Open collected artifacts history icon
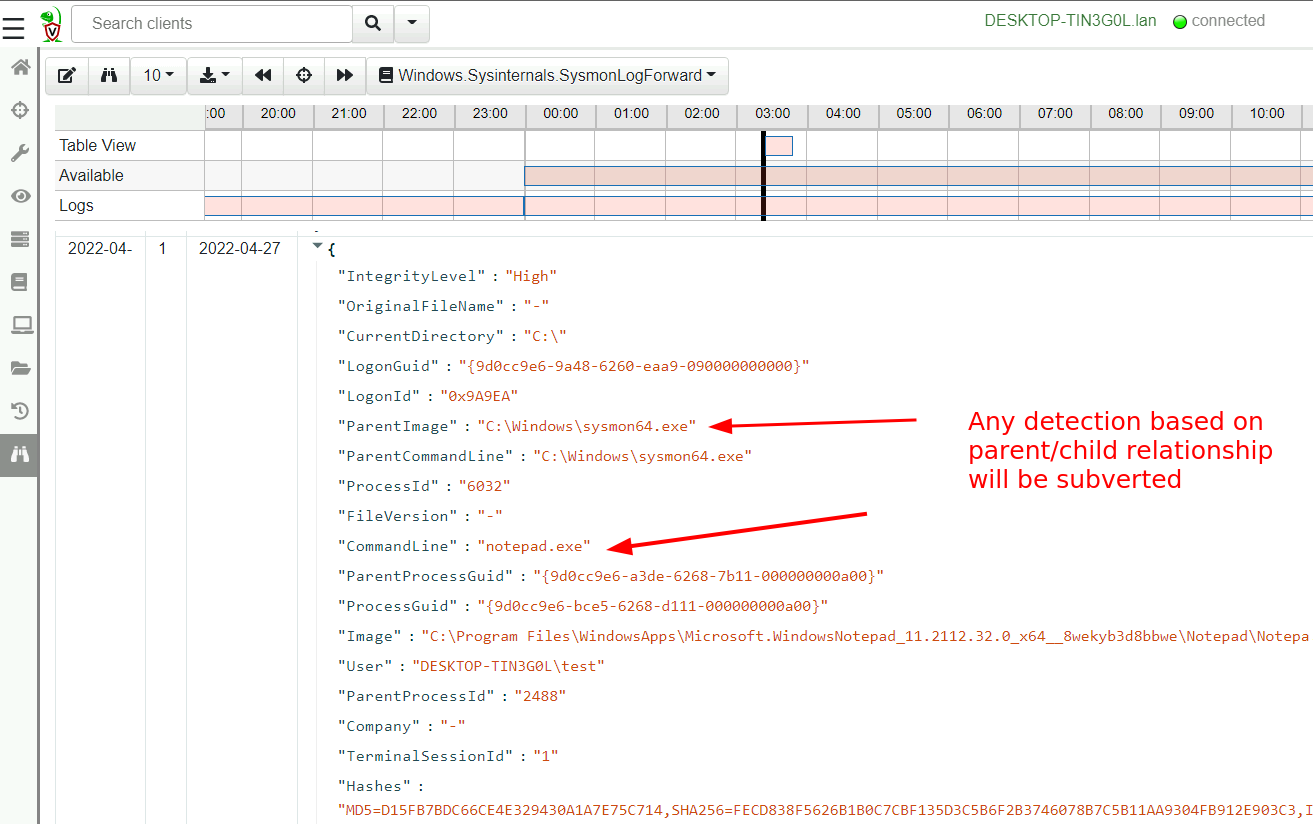 coord(19,411)
